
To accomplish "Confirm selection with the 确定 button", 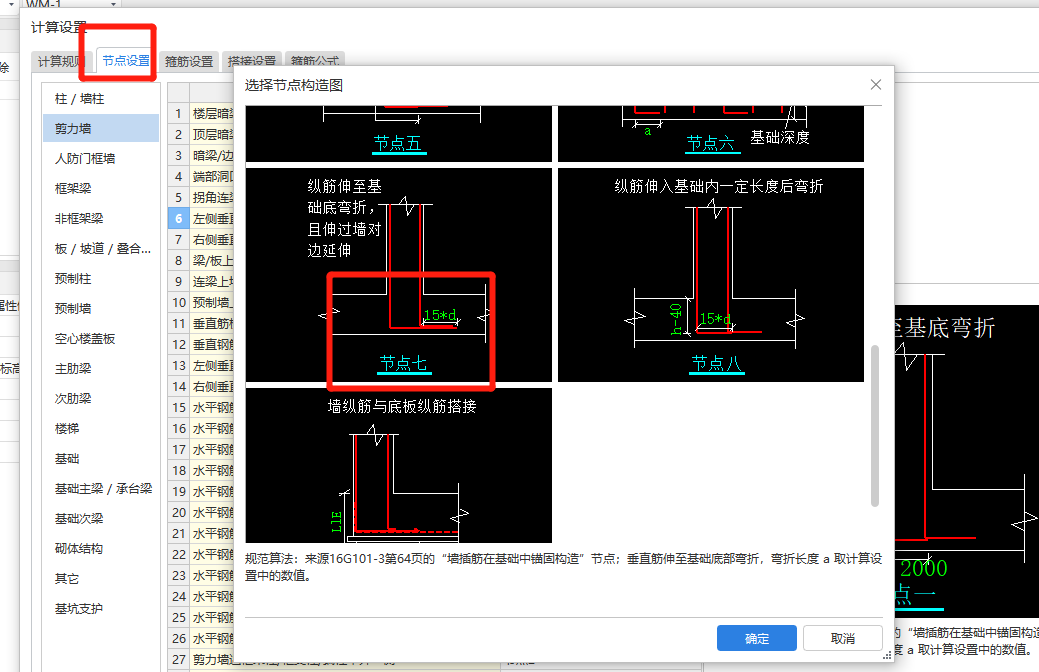I will pos(757,638).
